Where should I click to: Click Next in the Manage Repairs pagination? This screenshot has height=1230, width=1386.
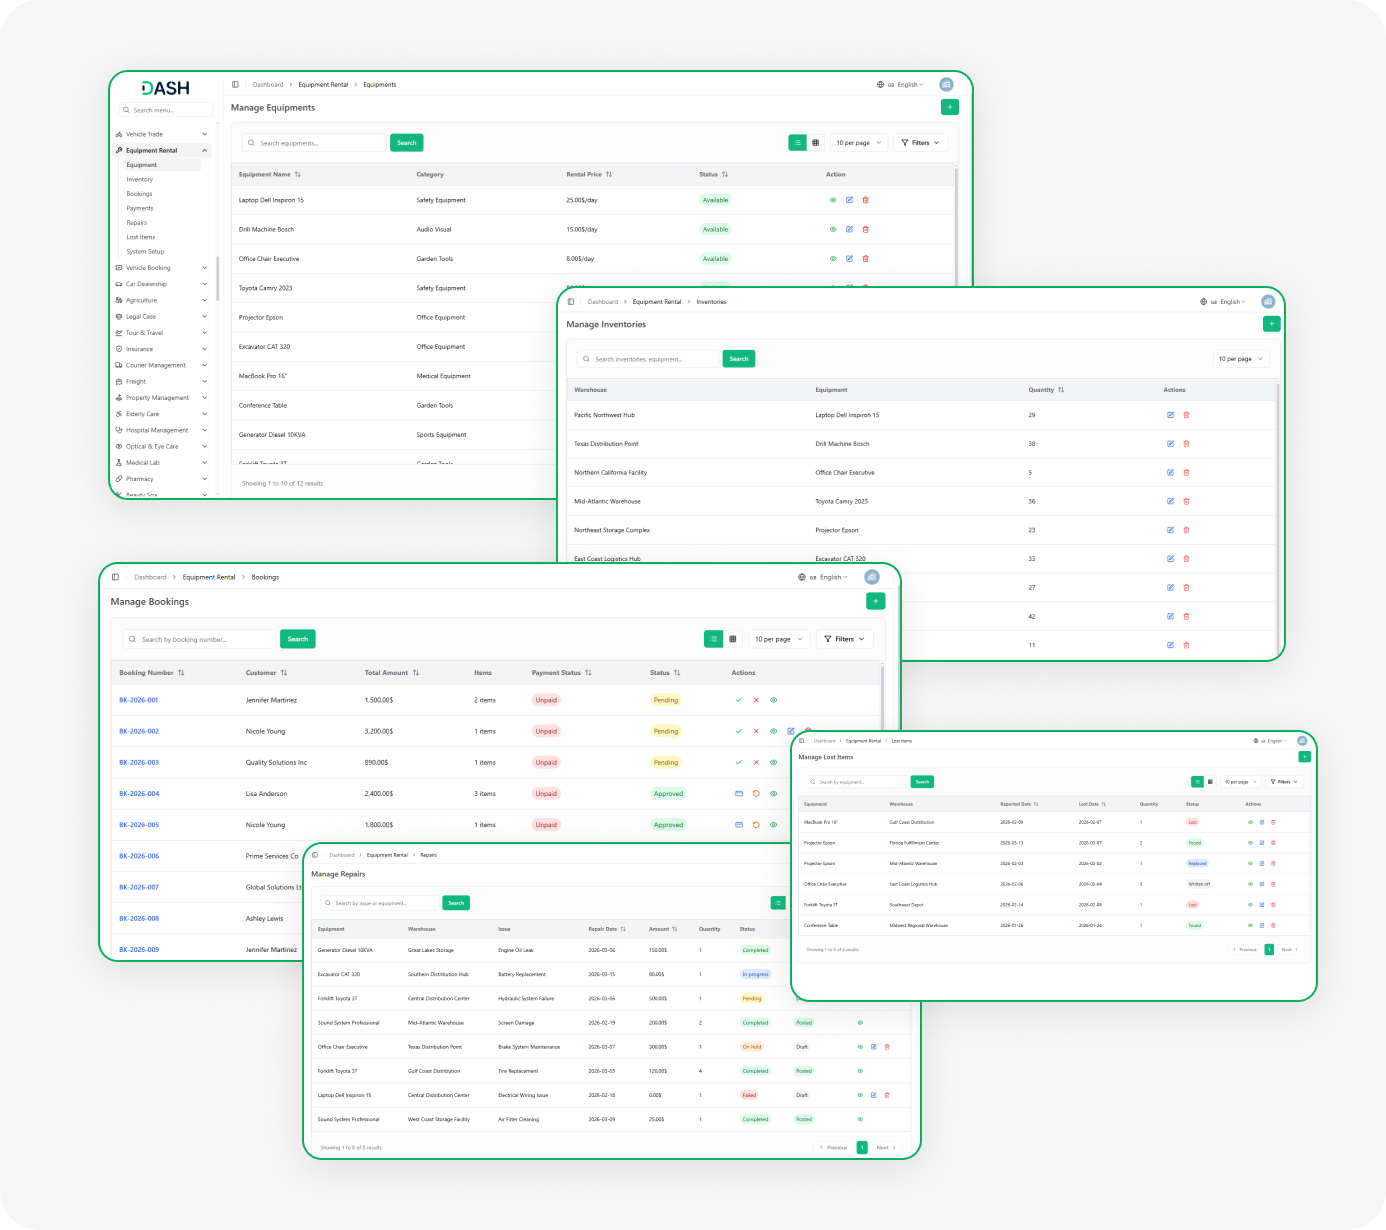(886, 1147)
